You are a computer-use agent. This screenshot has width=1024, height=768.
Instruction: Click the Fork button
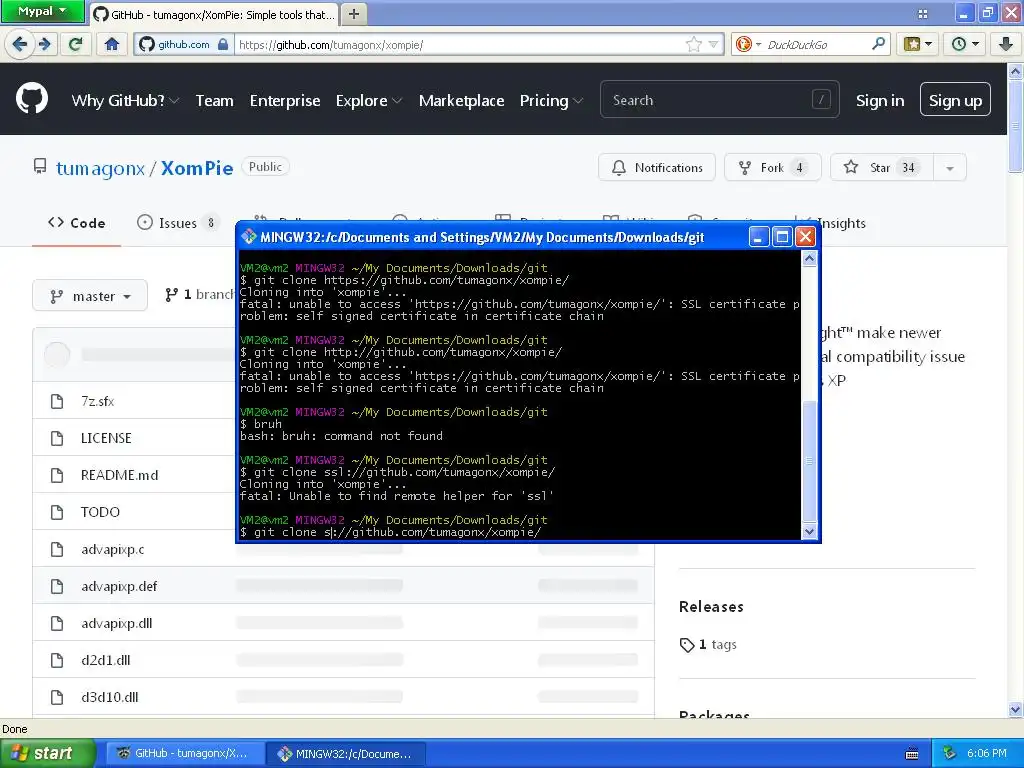(x=772, y=168)
